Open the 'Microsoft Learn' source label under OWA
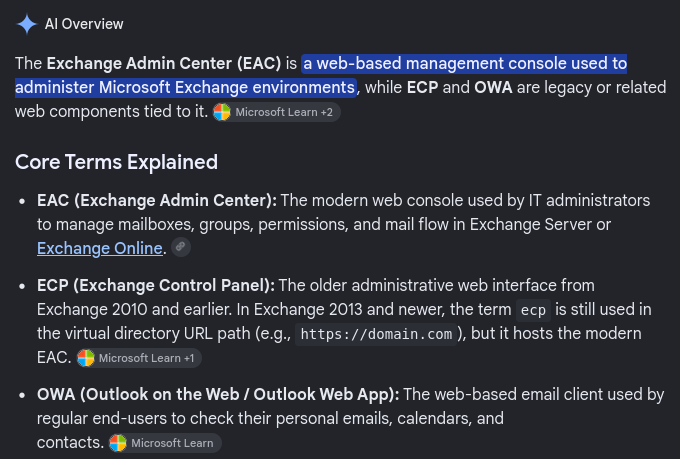Screen dimensions: 680x459 [x=172, y=443]
